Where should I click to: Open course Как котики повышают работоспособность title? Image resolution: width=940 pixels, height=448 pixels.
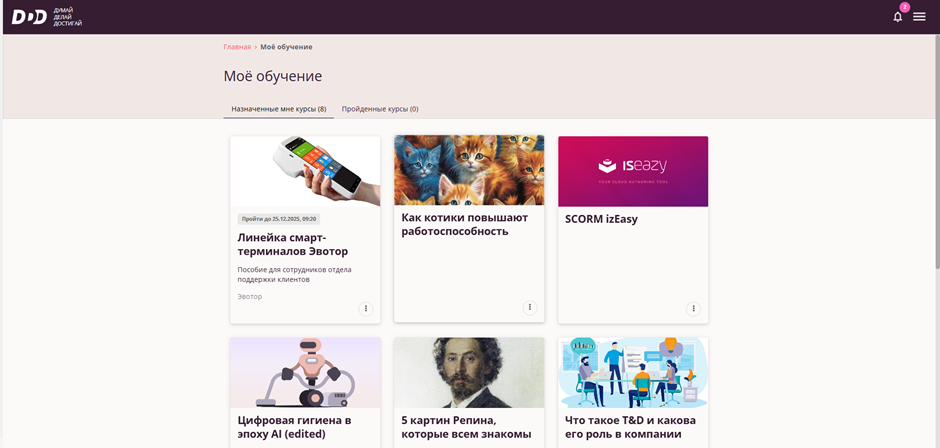pyautogui.click(x=463, y=224)
